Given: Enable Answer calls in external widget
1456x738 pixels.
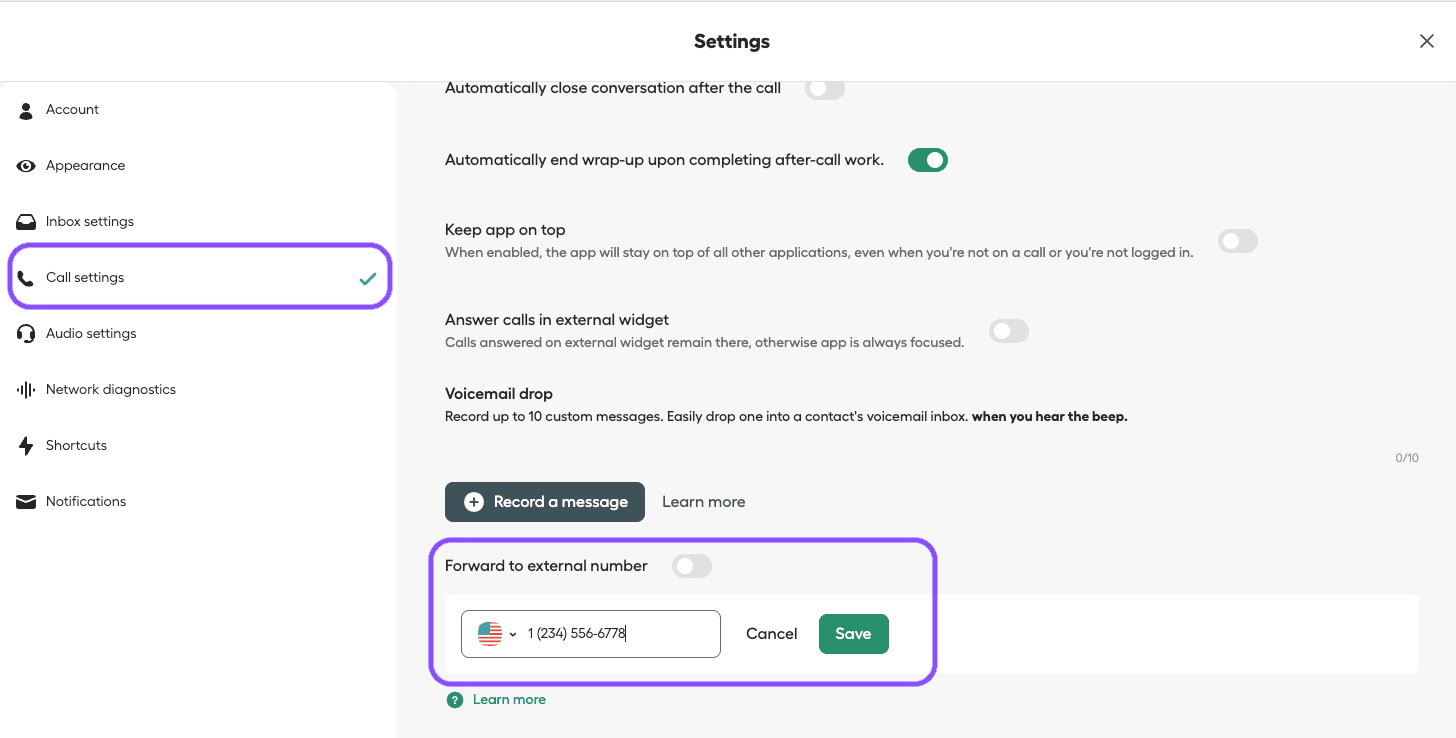Looking at the screenshot, I should (x=1008, y=331).
